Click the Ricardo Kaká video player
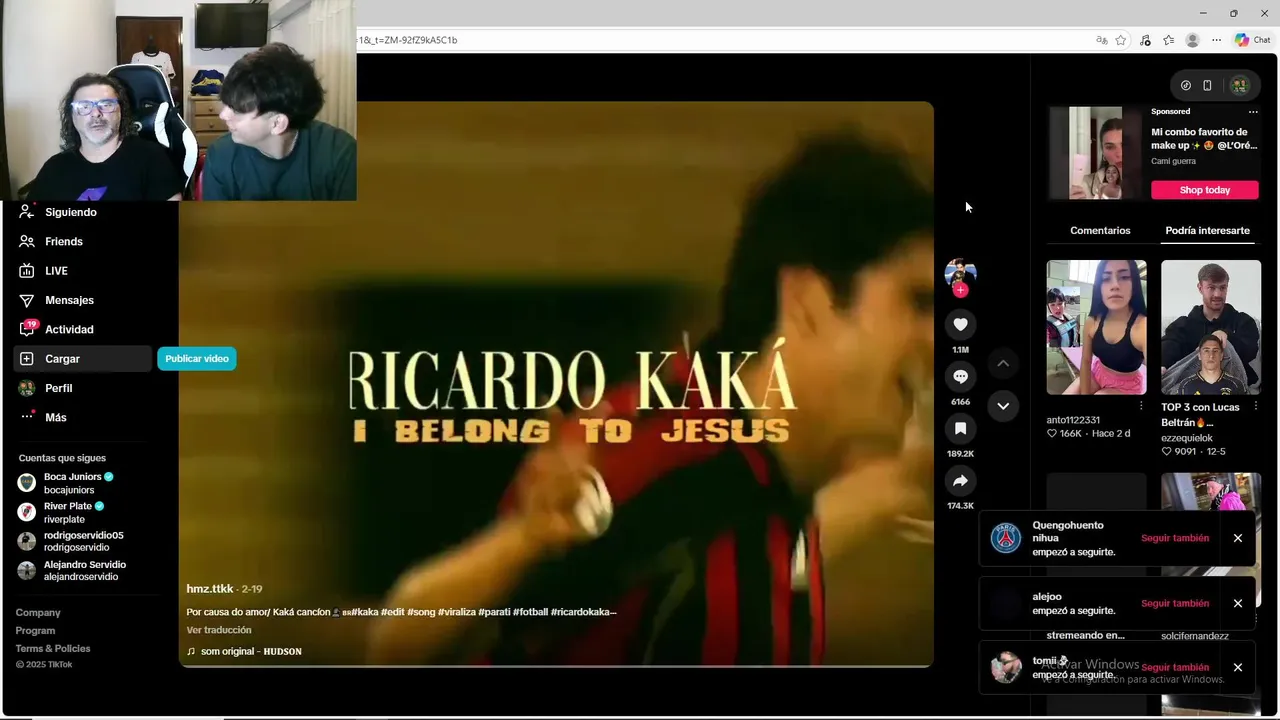Image resolution: width=1280 pixels, height=720 pixels. 556,384
